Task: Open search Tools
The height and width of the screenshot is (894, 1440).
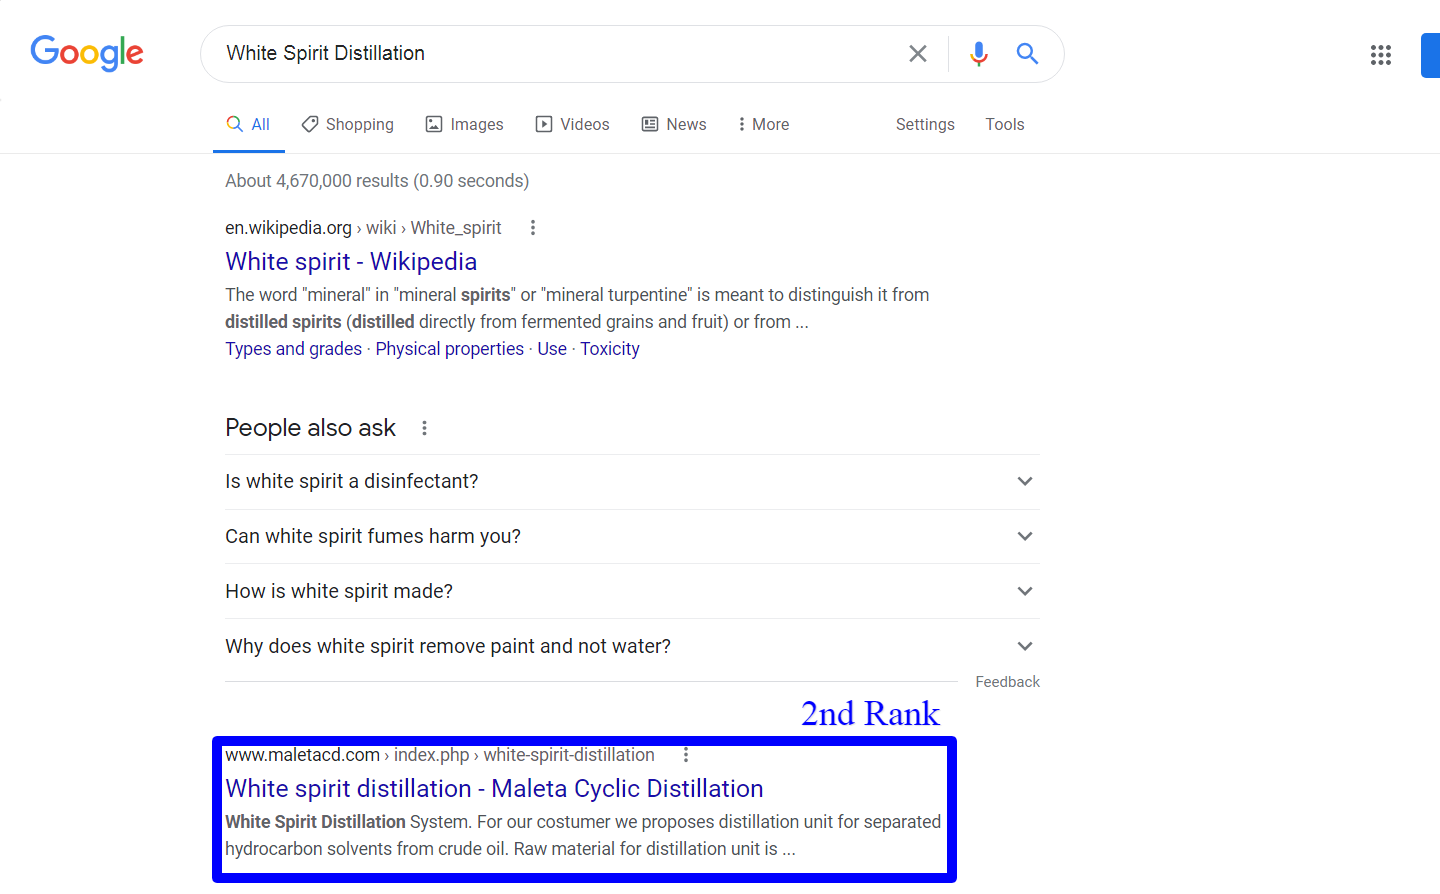Action: tap(1005, 124)
